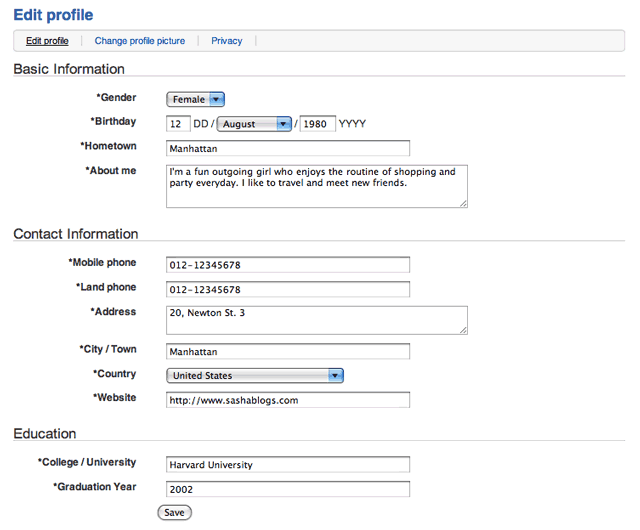Click the Address box resize handle

click(x=463, y=329)
